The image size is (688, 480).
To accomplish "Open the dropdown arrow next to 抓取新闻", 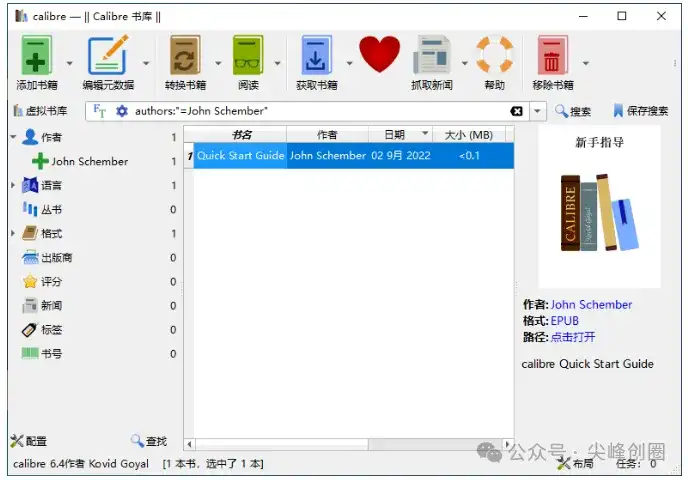I will pyautogui.click(x=465, y=64).
